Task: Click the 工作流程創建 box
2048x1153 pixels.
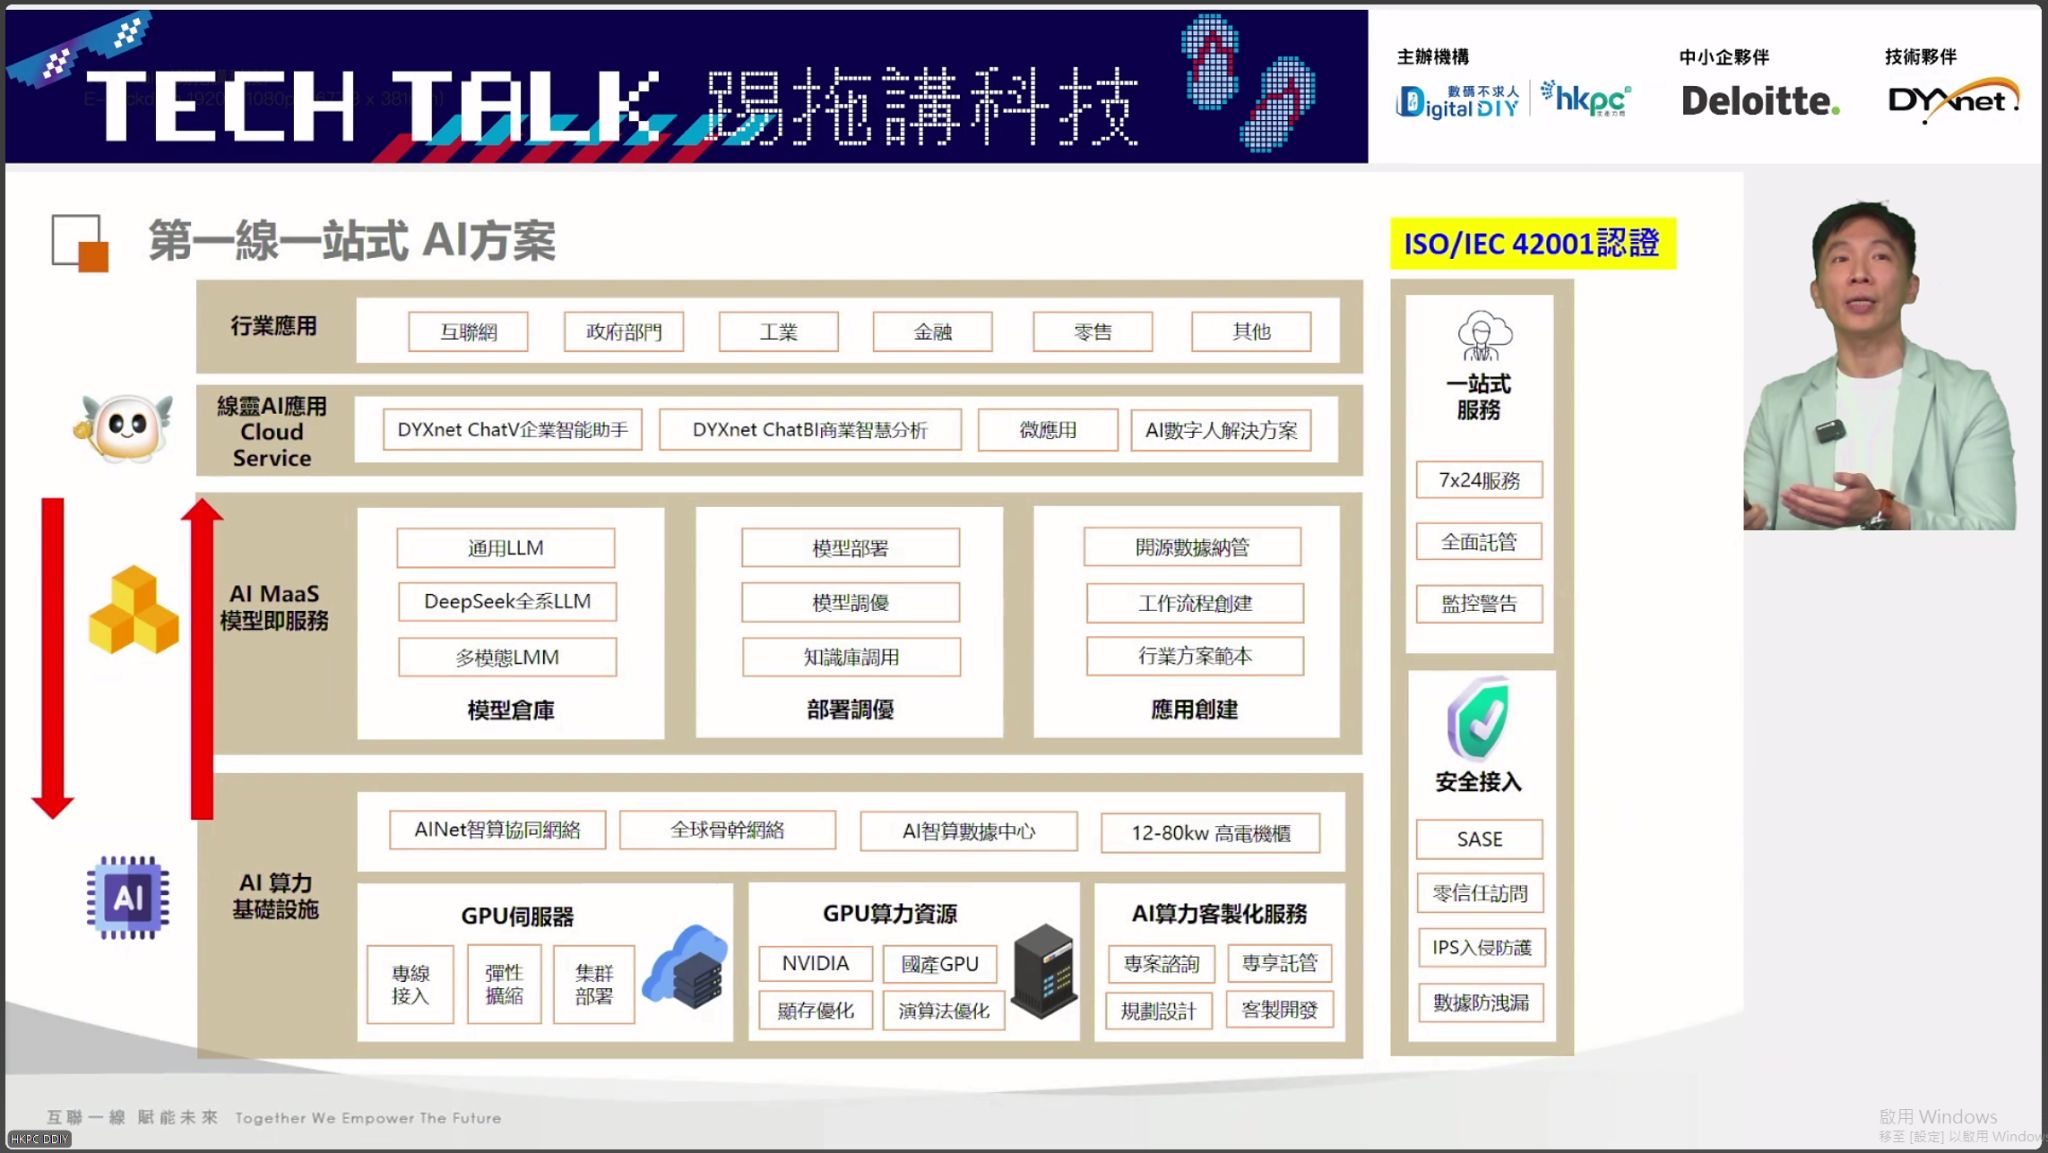Action: pyautogui.click(x=1195, y=603)
